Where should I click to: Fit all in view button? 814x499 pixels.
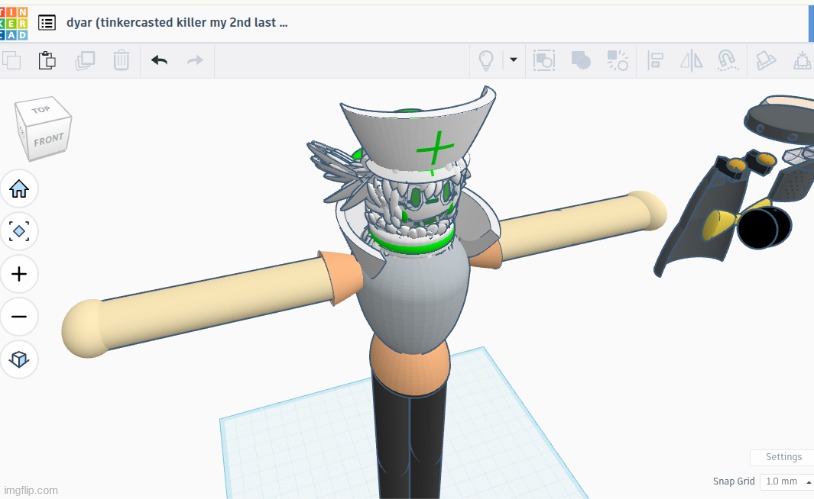point(19,231)
